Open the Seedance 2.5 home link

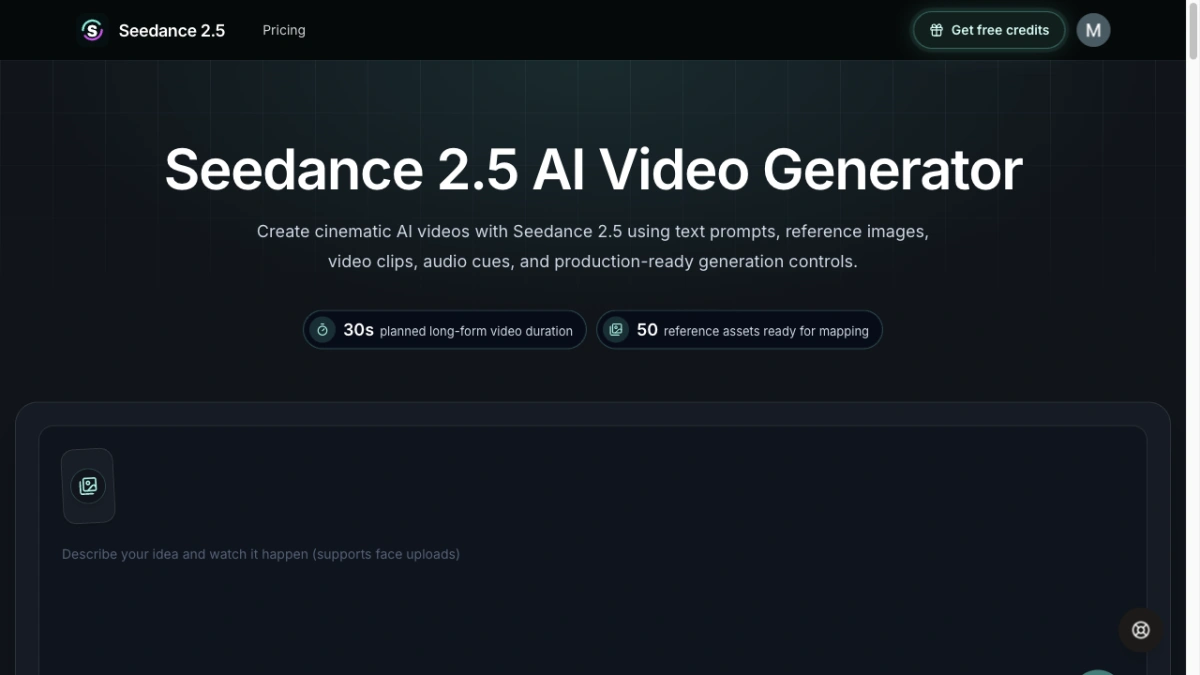coord(153,30)
